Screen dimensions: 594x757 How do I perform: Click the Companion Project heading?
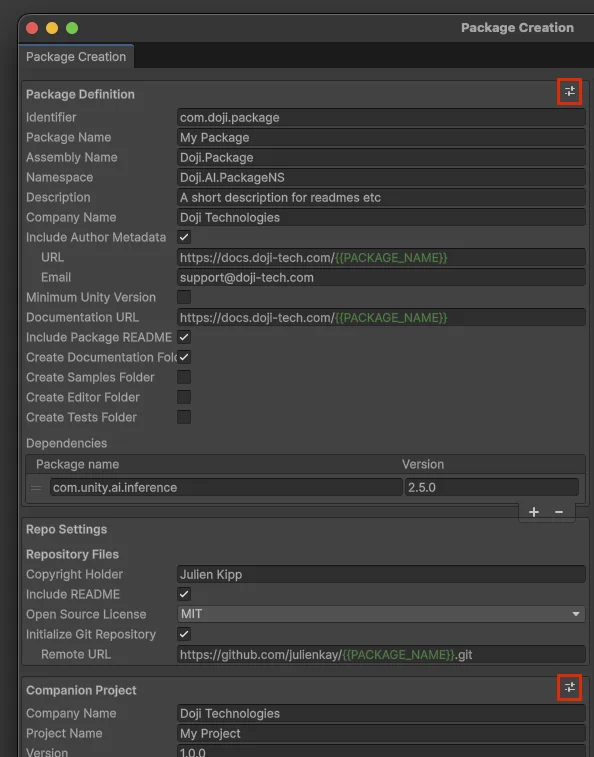(x=81, y=690)
